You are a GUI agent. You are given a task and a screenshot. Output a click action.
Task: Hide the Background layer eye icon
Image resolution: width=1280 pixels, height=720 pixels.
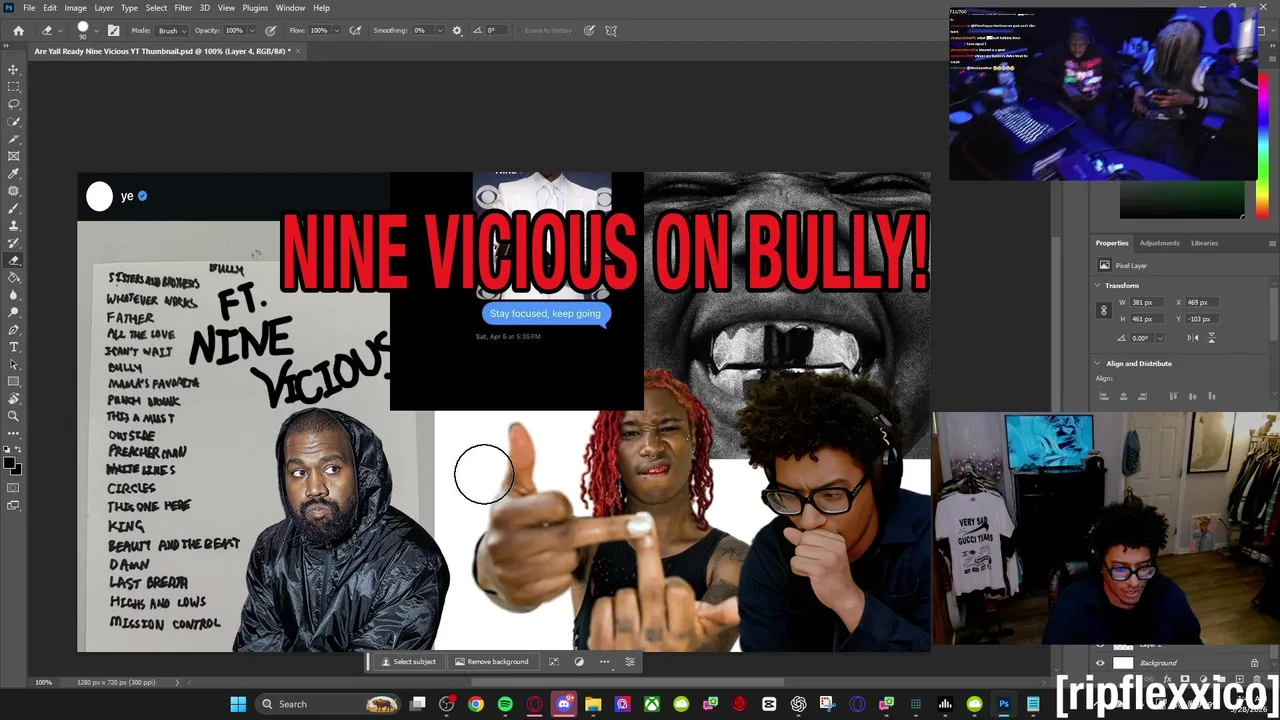tap(1101, 663)
